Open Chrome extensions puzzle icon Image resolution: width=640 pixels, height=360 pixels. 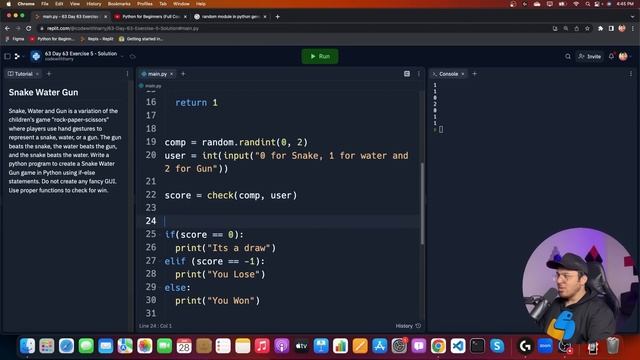click(600, 28)
